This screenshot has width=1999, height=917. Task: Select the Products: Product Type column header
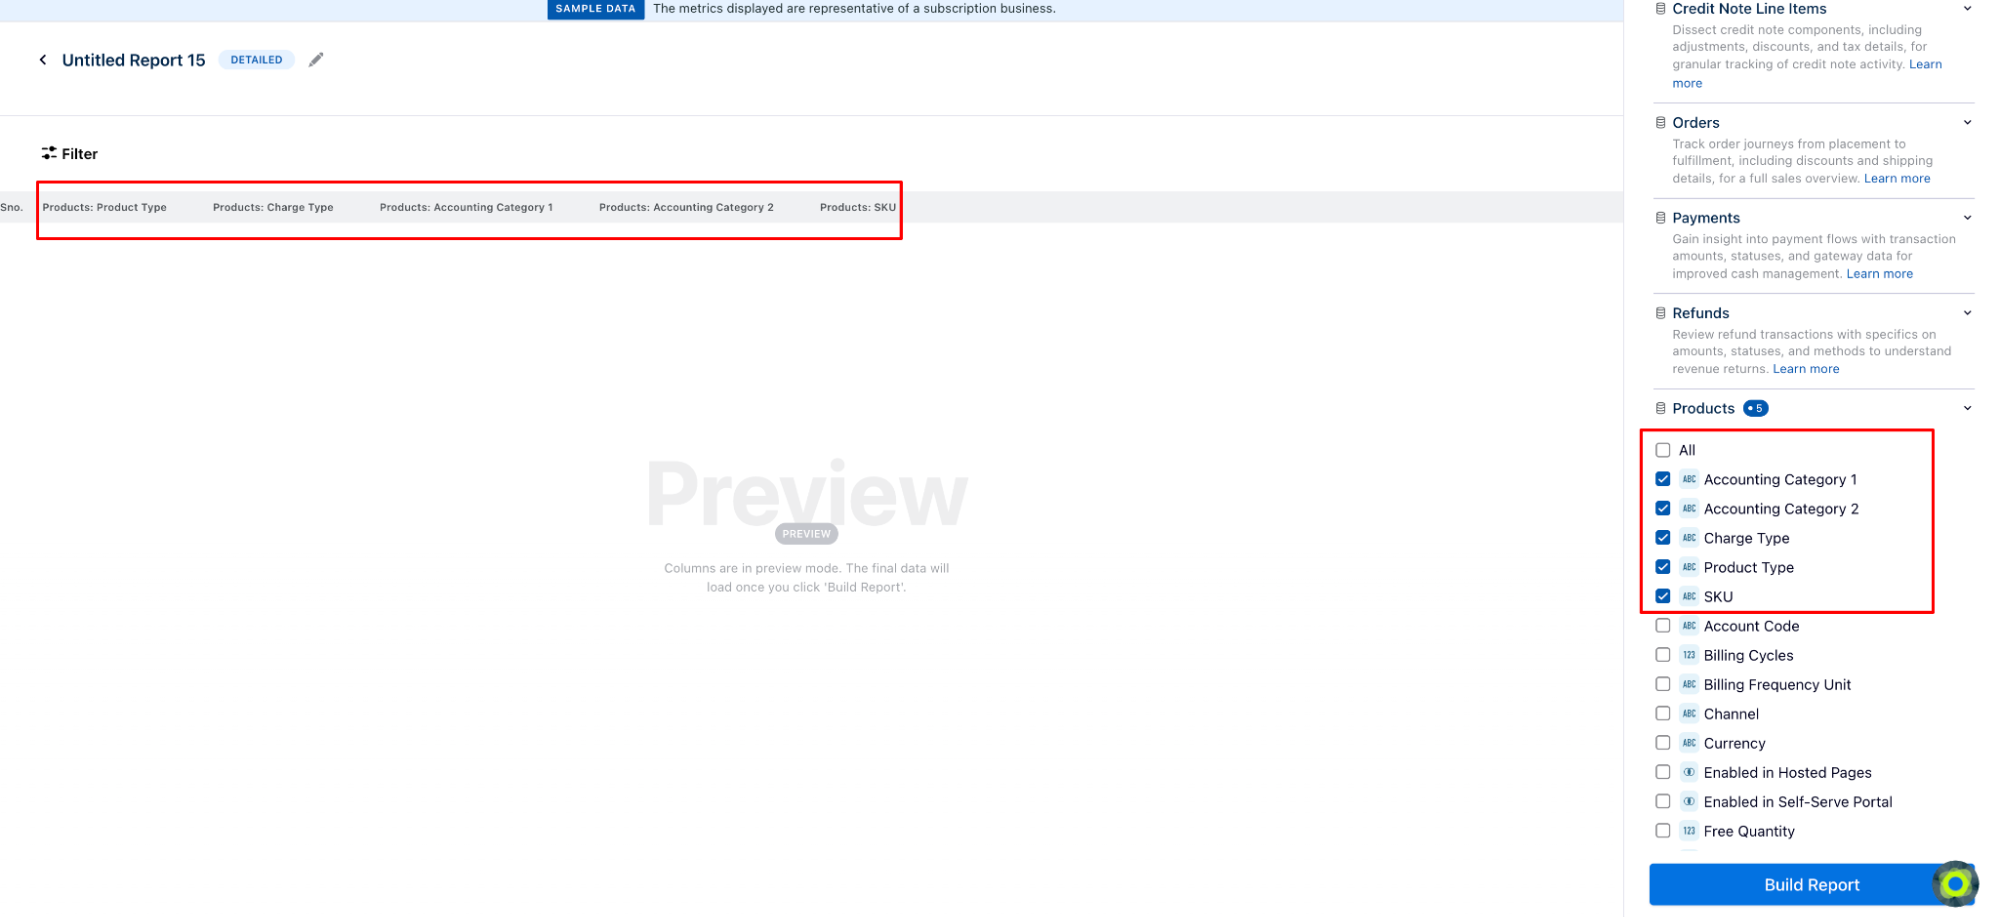coord(104,208)
